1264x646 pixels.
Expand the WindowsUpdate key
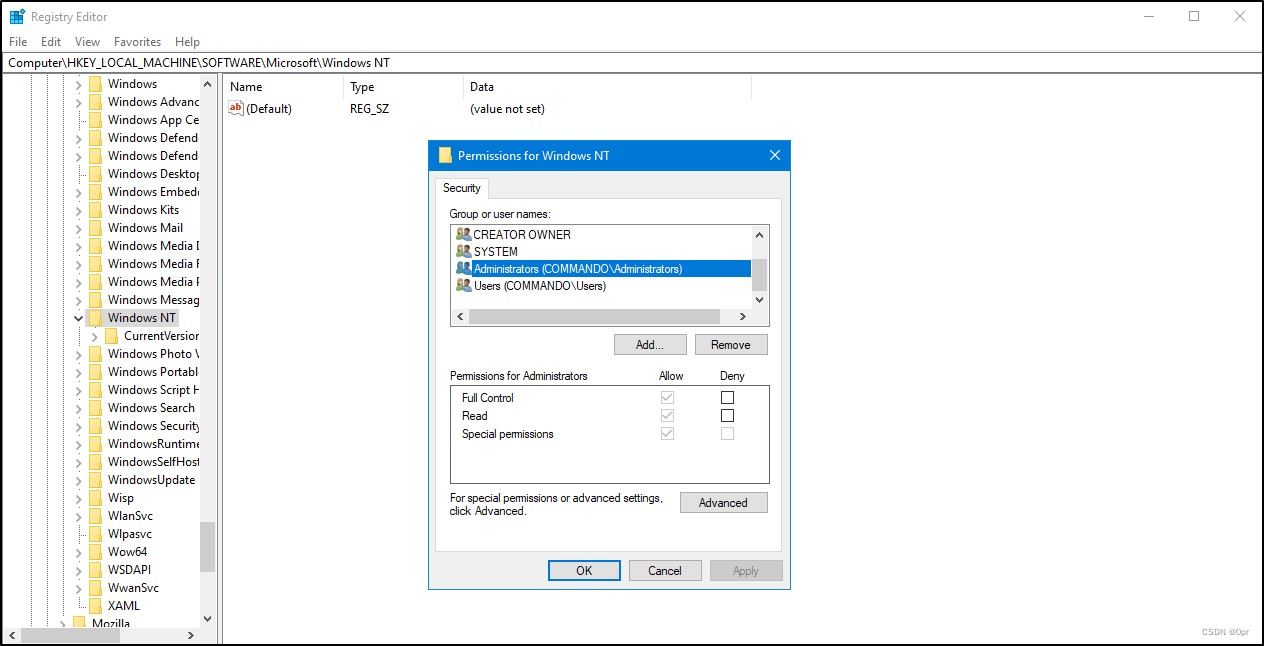tap(79, 480)
